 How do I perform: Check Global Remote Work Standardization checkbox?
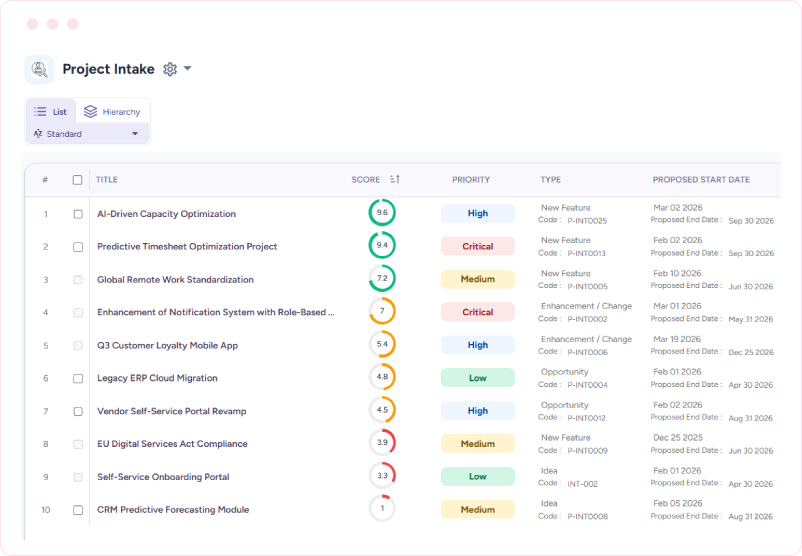78,280
